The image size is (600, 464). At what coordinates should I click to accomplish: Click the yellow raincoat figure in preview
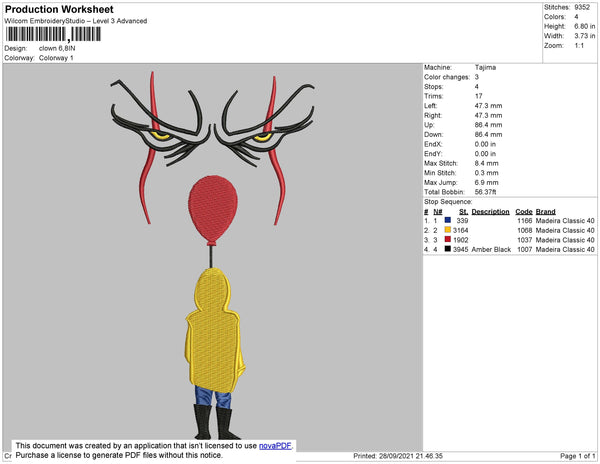(x=214, y=331)
